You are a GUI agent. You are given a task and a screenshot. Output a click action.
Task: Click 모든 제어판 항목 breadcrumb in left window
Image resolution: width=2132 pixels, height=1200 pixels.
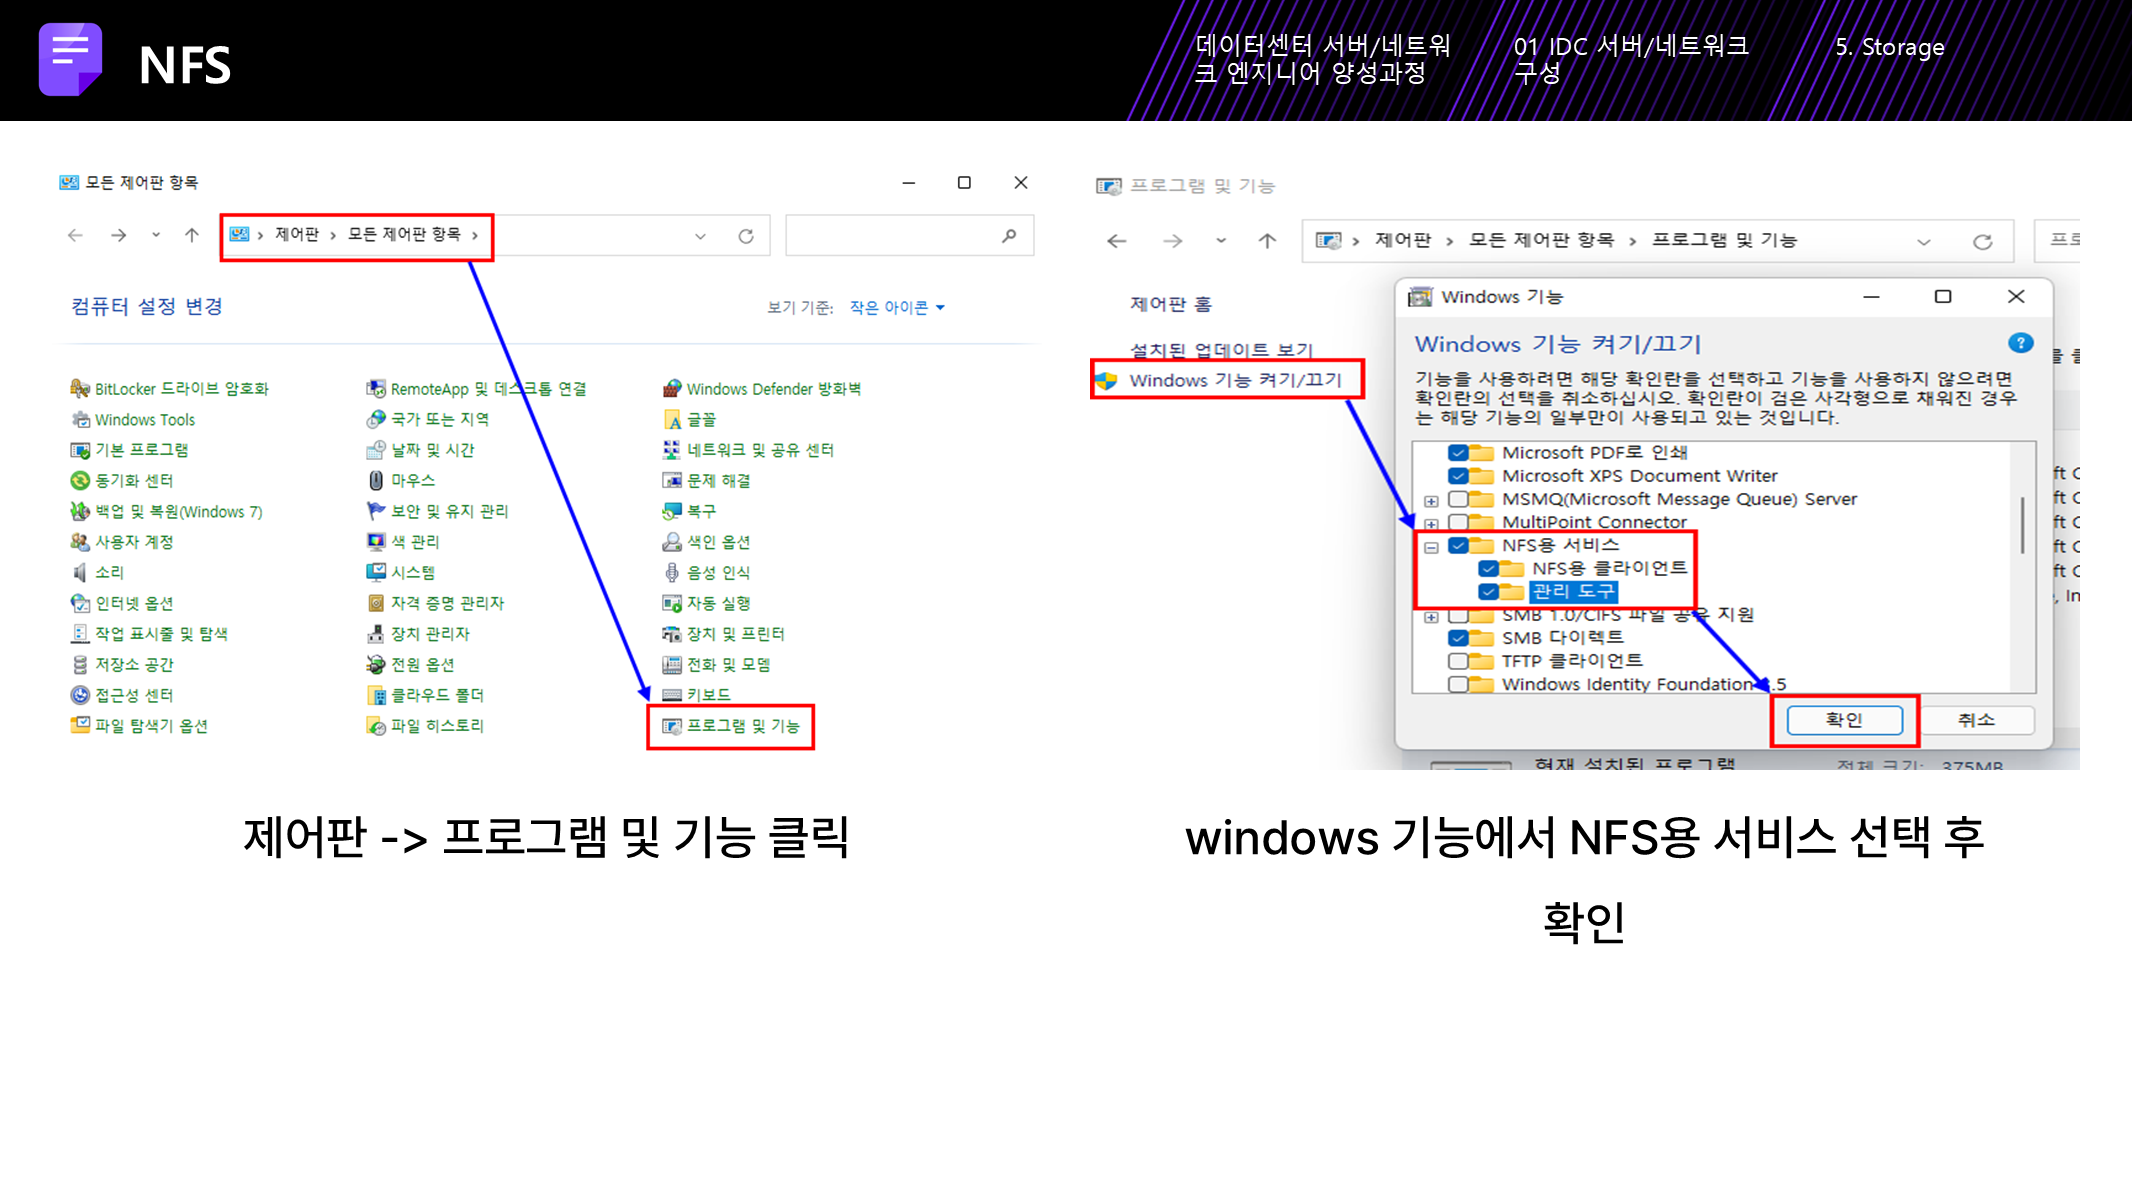[404, 235]
